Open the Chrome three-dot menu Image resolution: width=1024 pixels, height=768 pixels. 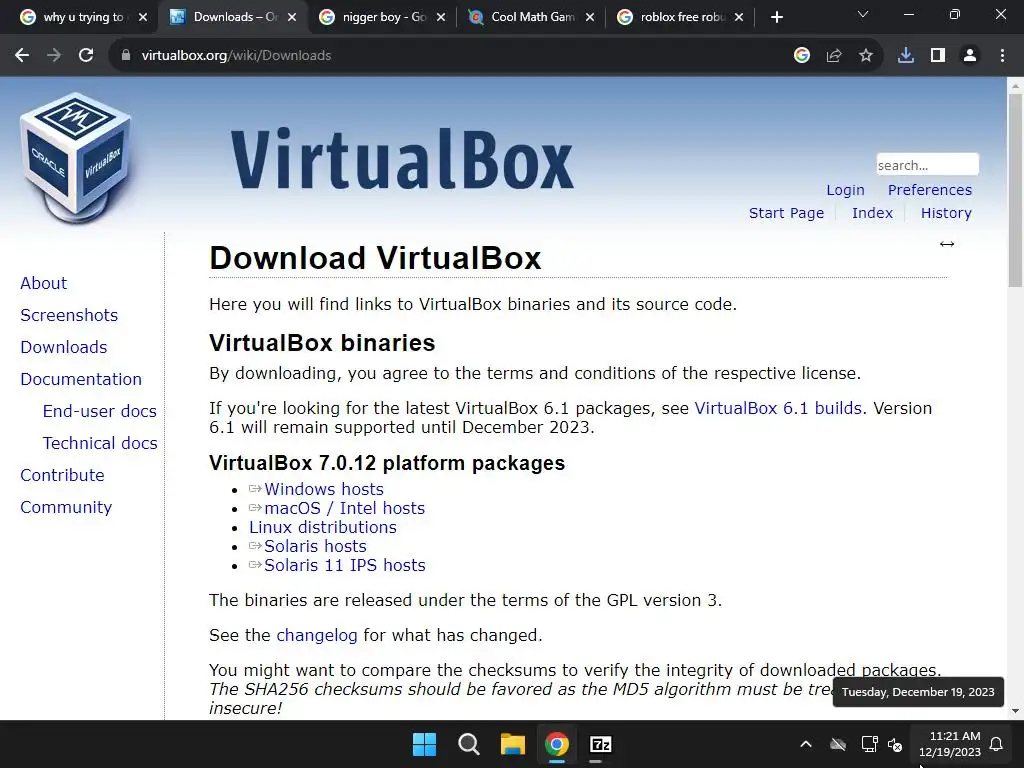coord(1002,56)
